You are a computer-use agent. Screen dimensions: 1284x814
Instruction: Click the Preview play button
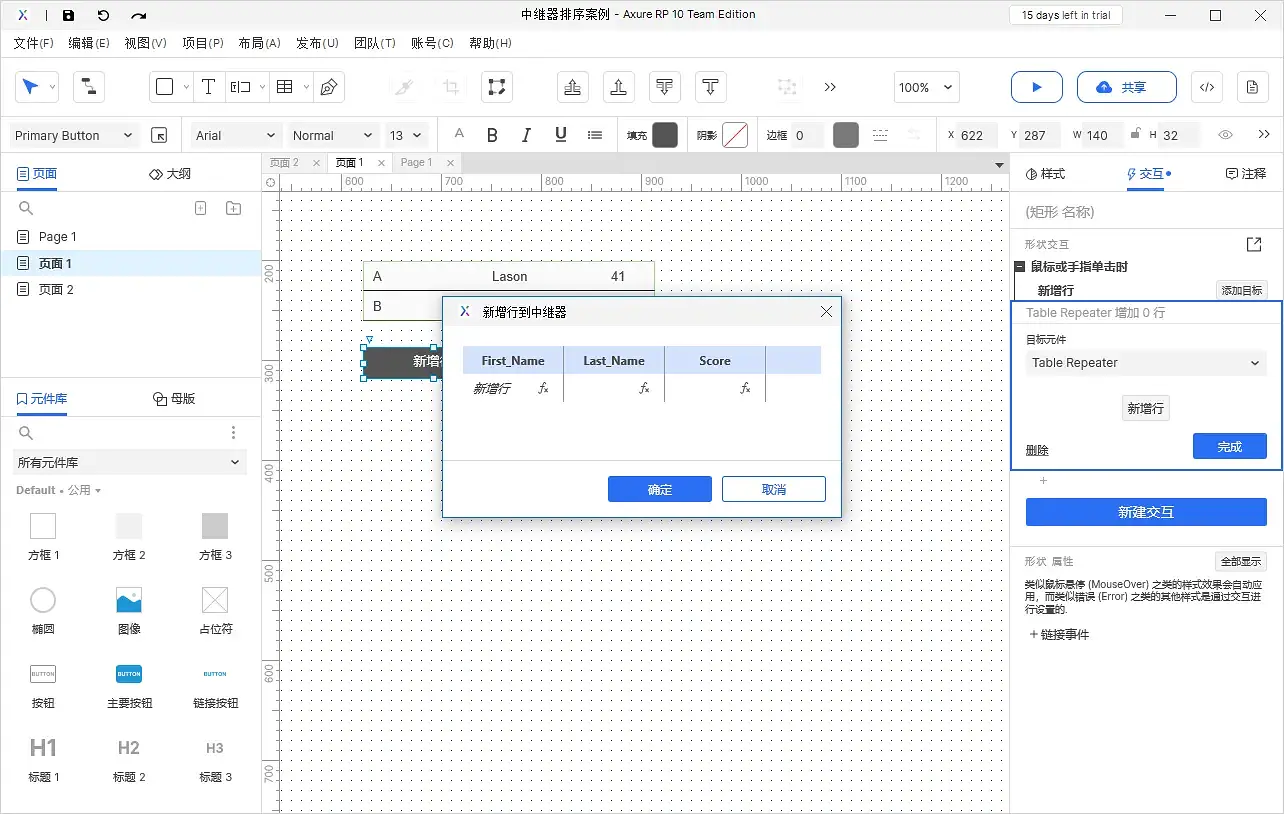click(1036, 87)
